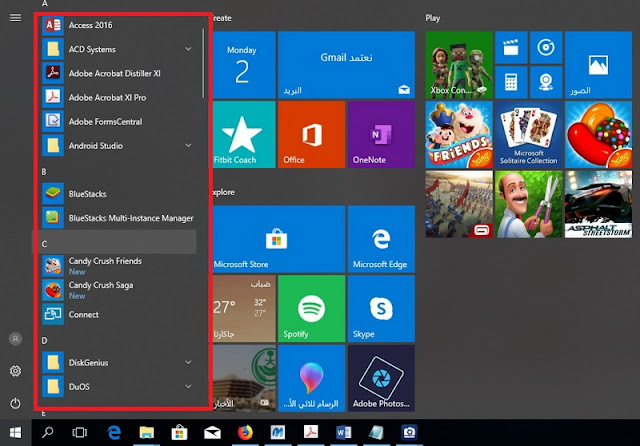This screenshot has height=446, width=640.
Task: Open the Gardenscapes game tile
Action: tap(529, 204)
